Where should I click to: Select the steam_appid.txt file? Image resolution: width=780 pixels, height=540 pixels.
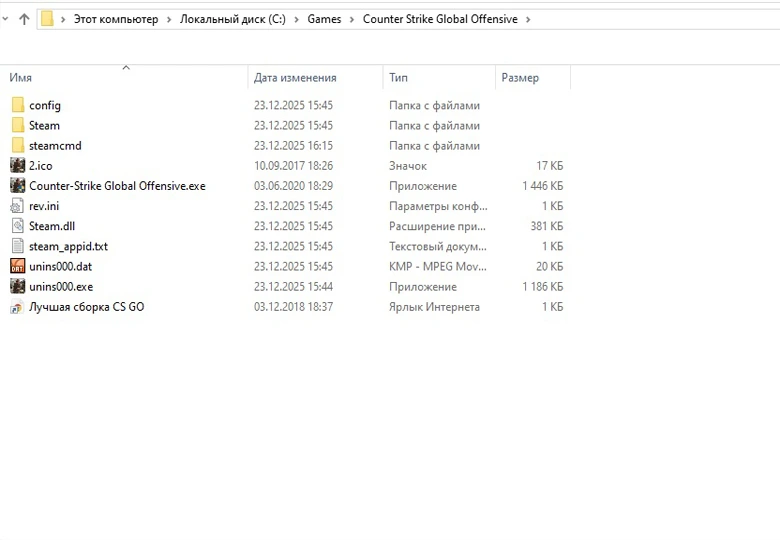(x=68, y=246)
